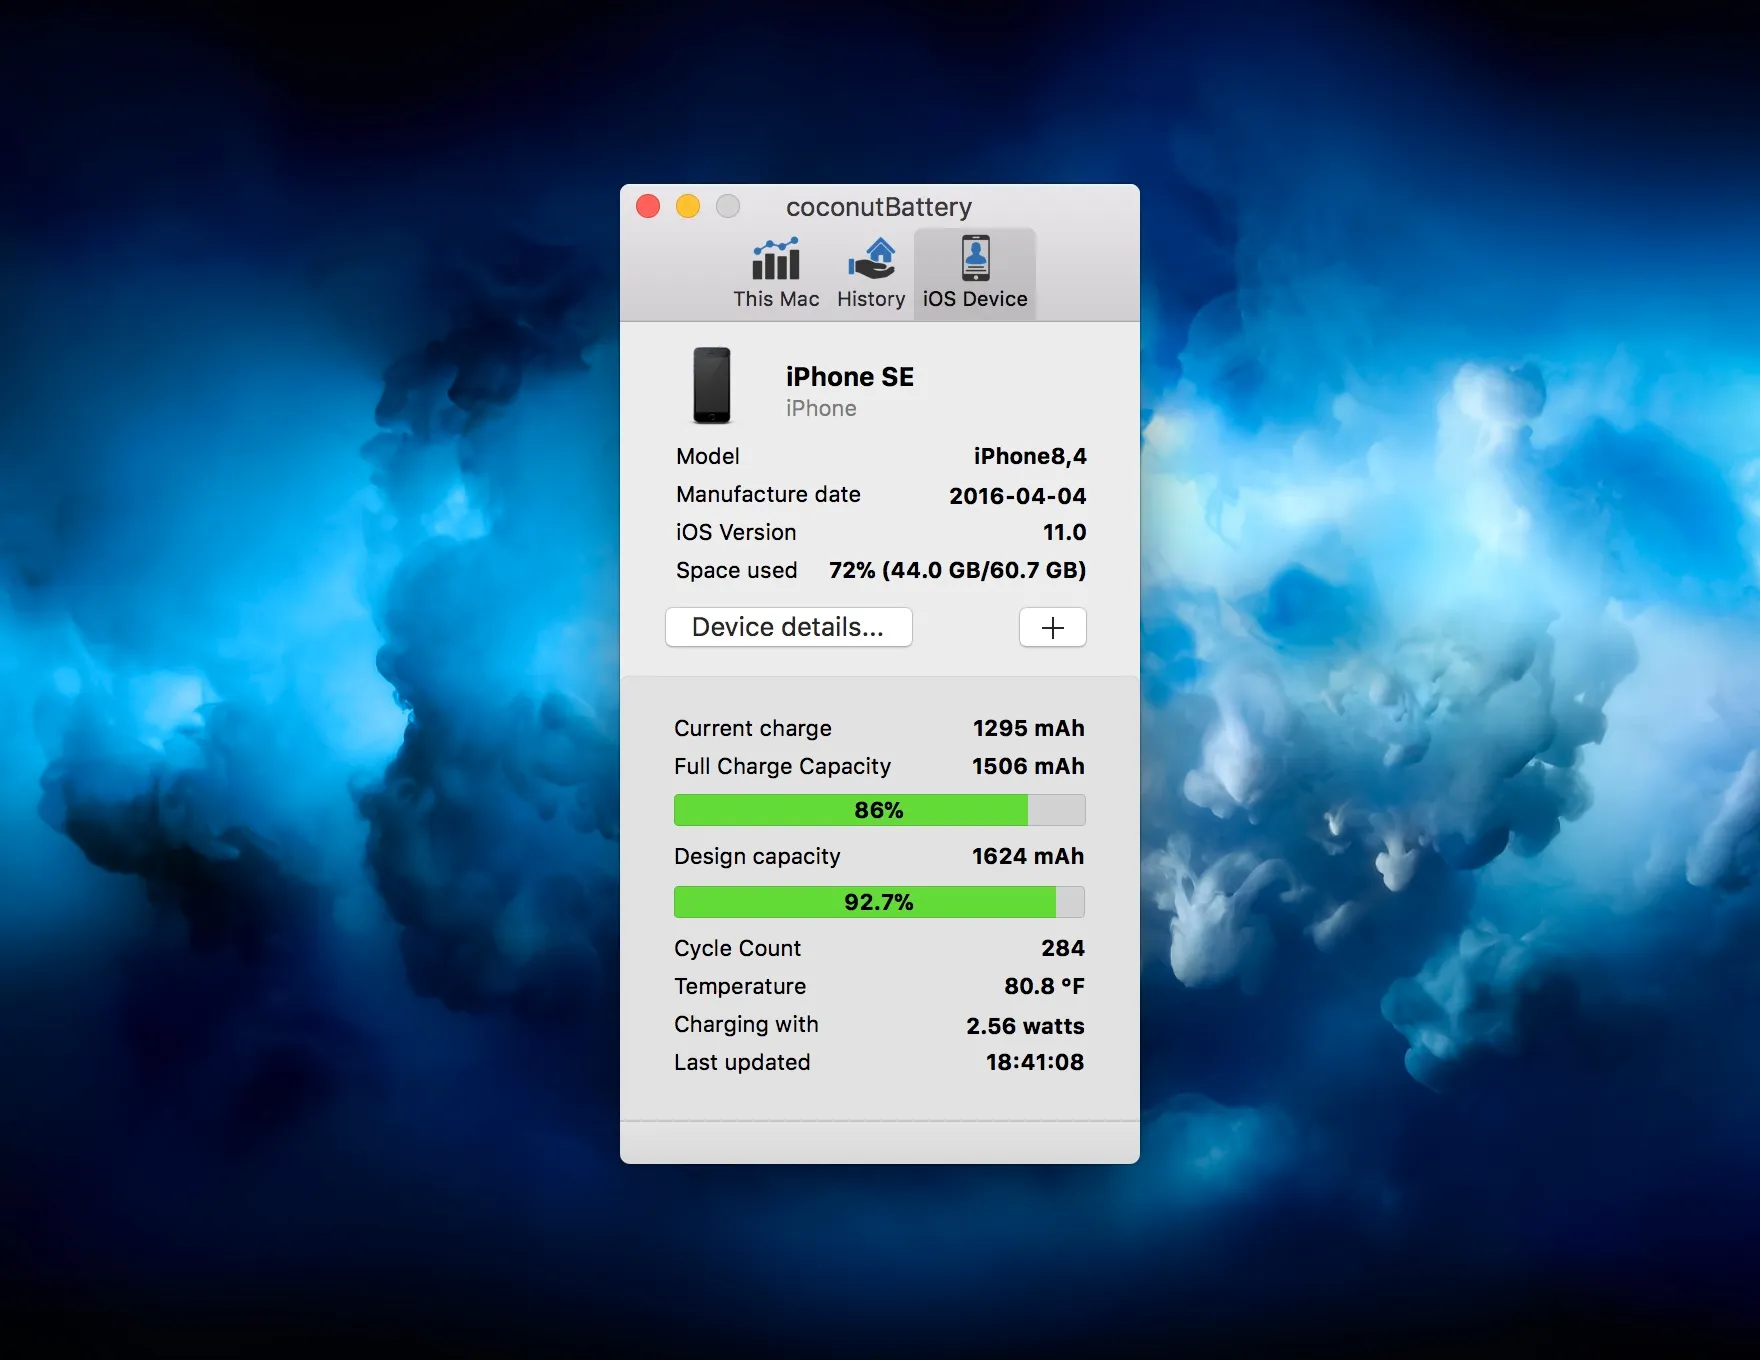Click the 86% Full Charge Capacity bar

878,810
